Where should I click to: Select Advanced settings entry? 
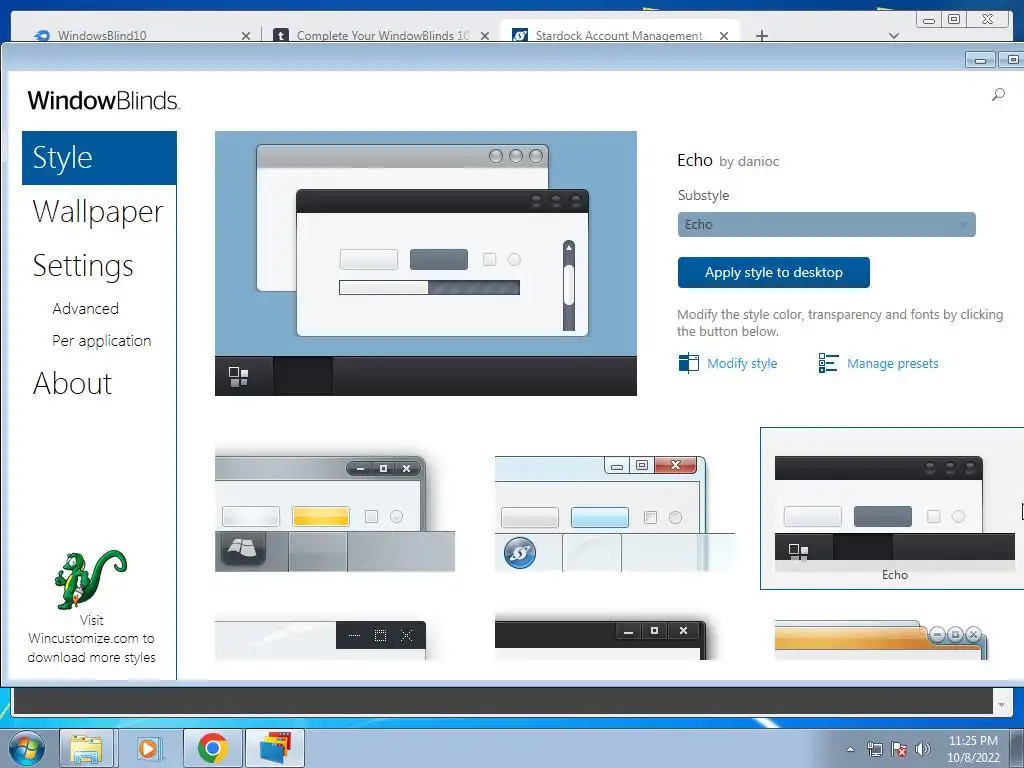[86, 308]
